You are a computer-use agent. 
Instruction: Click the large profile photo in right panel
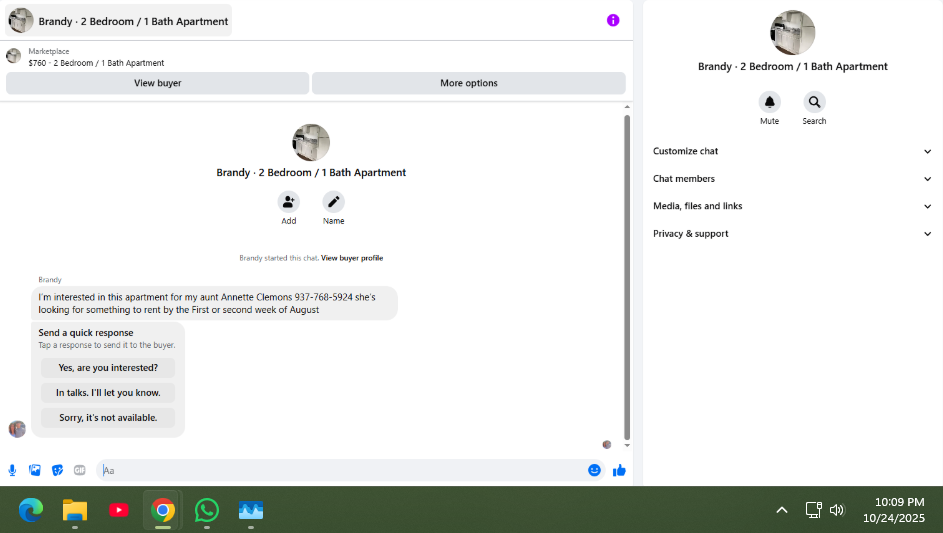[x=792, y=32]
